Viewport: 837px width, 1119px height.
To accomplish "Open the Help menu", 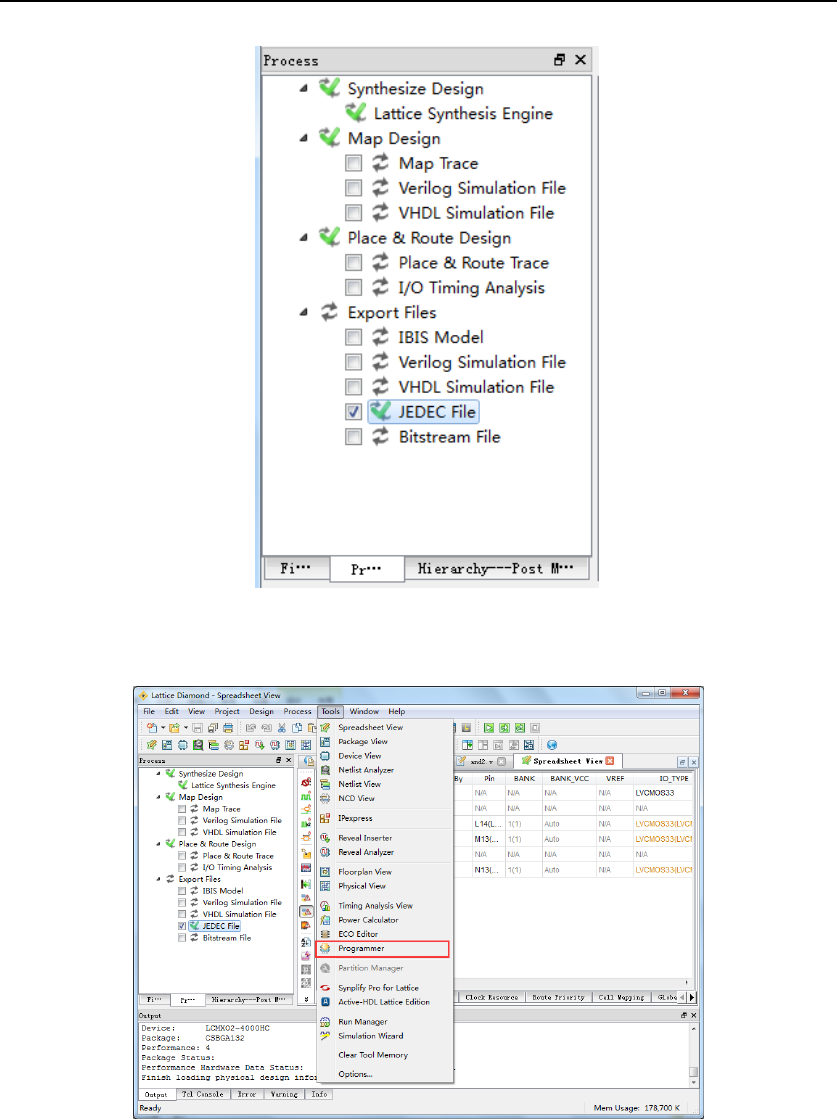I will pyautogui.click(x=397, y=712).
